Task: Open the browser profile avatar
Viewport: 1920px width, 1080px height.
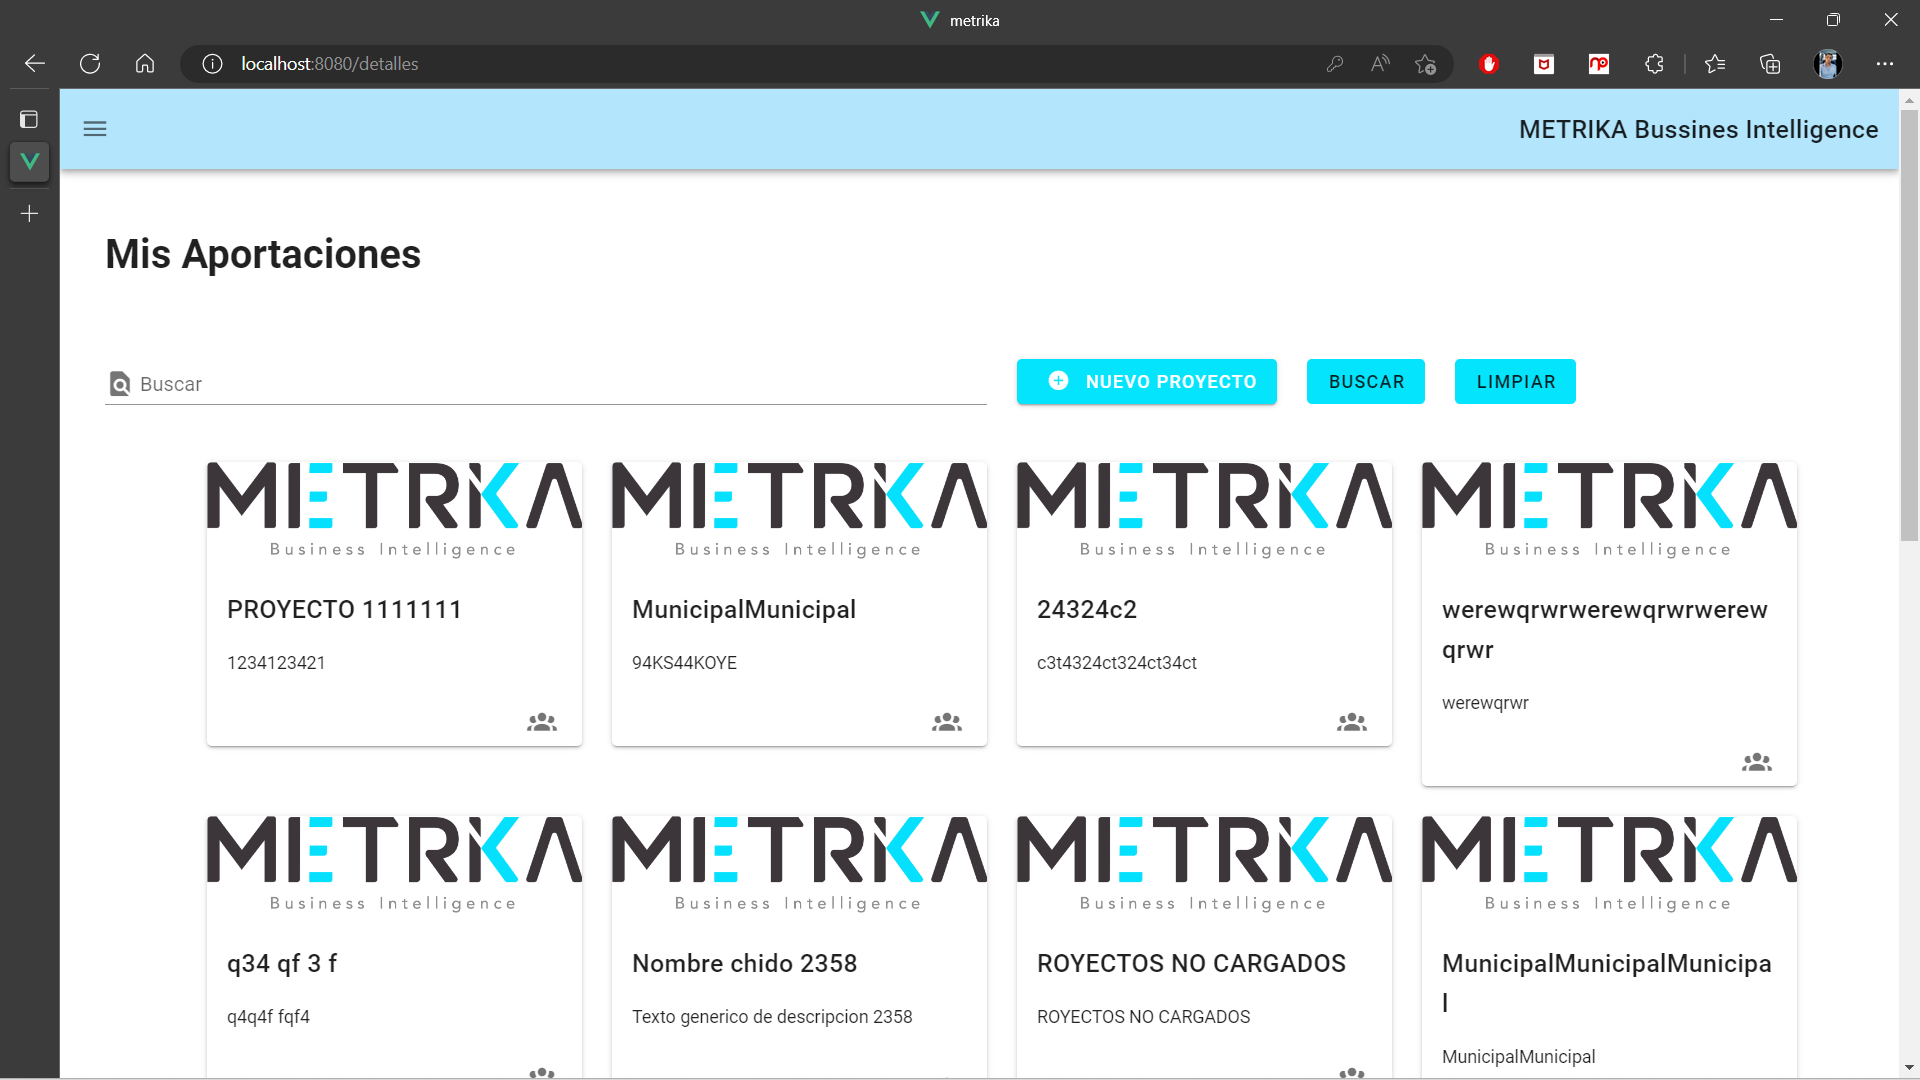Action: pyautogui.click(x=1829, y=63)
